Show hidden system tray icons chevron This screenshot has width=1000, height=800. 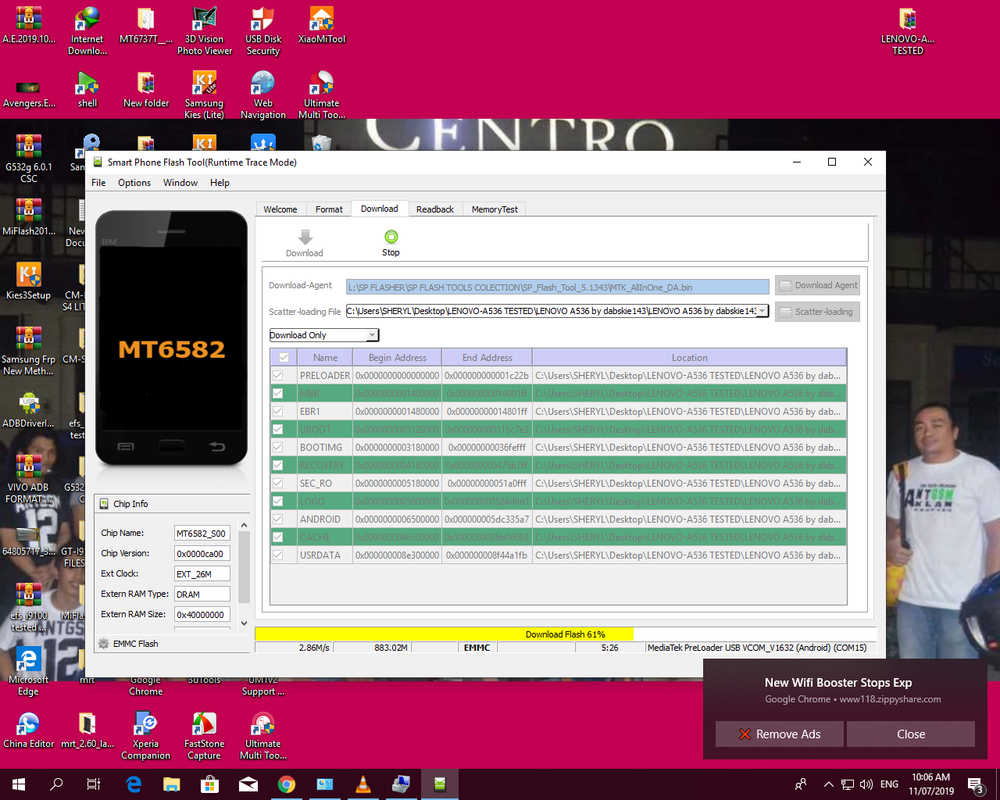(x=828, y=784)
